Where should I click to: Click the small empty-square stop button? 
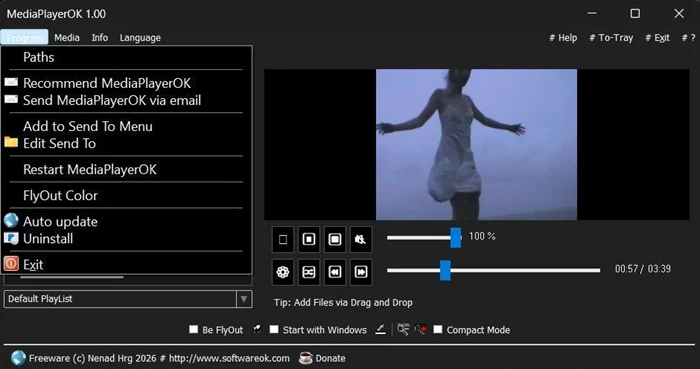pyautogui.click(x=283, y=240)
